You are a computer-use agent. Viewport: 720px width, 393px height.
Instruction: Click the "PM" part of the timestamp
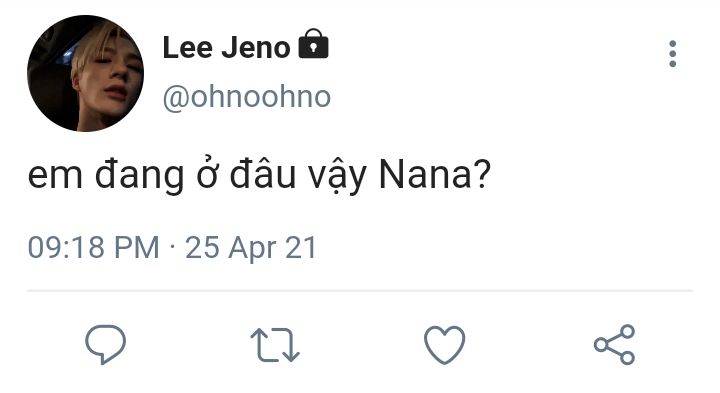136,247
